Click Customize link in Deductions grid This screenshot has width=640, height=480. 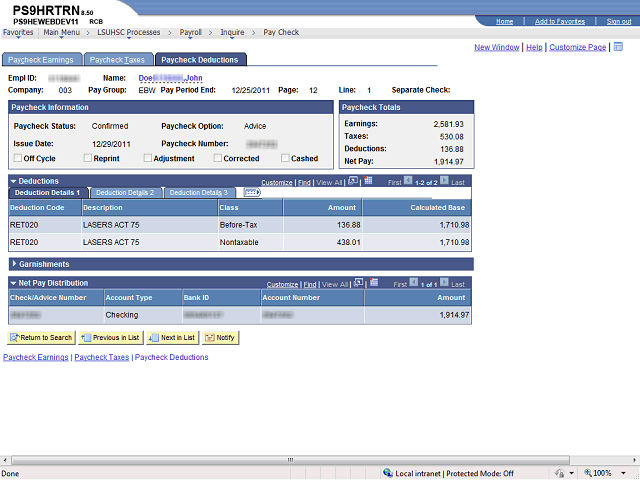277,182
